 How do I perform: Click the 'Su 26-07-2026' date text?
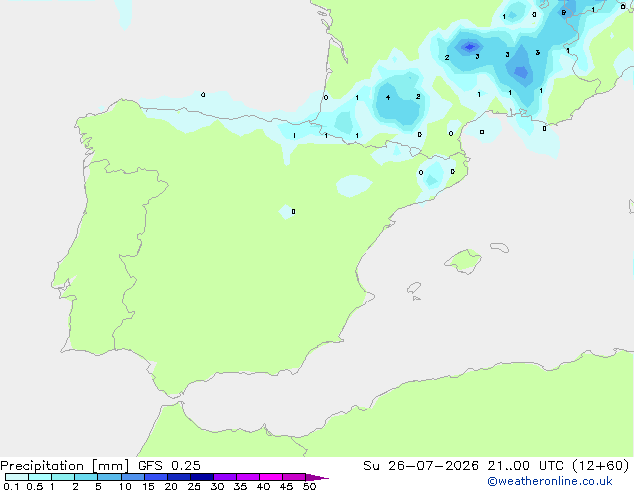pyautogui.click(x=421, y=466)
